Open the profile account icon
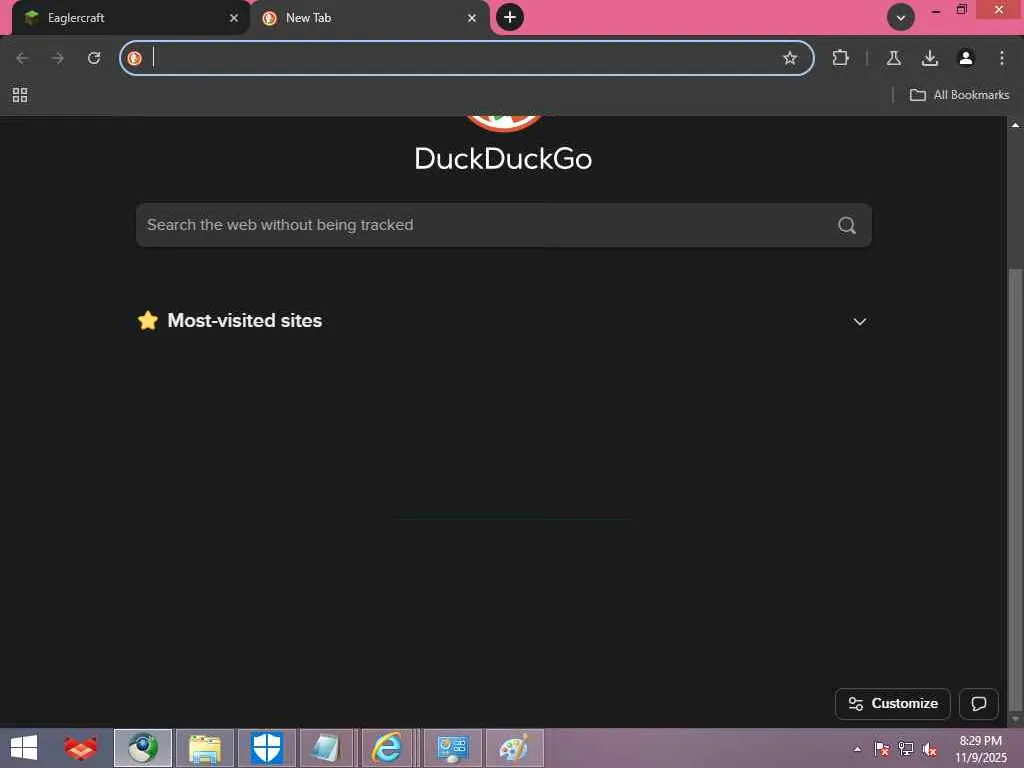 (x=965, y=58)
